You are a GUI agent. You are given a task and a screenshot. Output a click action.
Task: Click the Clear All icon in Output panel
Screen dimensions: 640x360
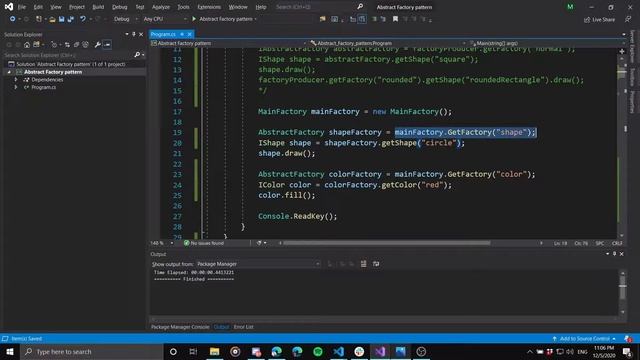(x=363, y=264)
